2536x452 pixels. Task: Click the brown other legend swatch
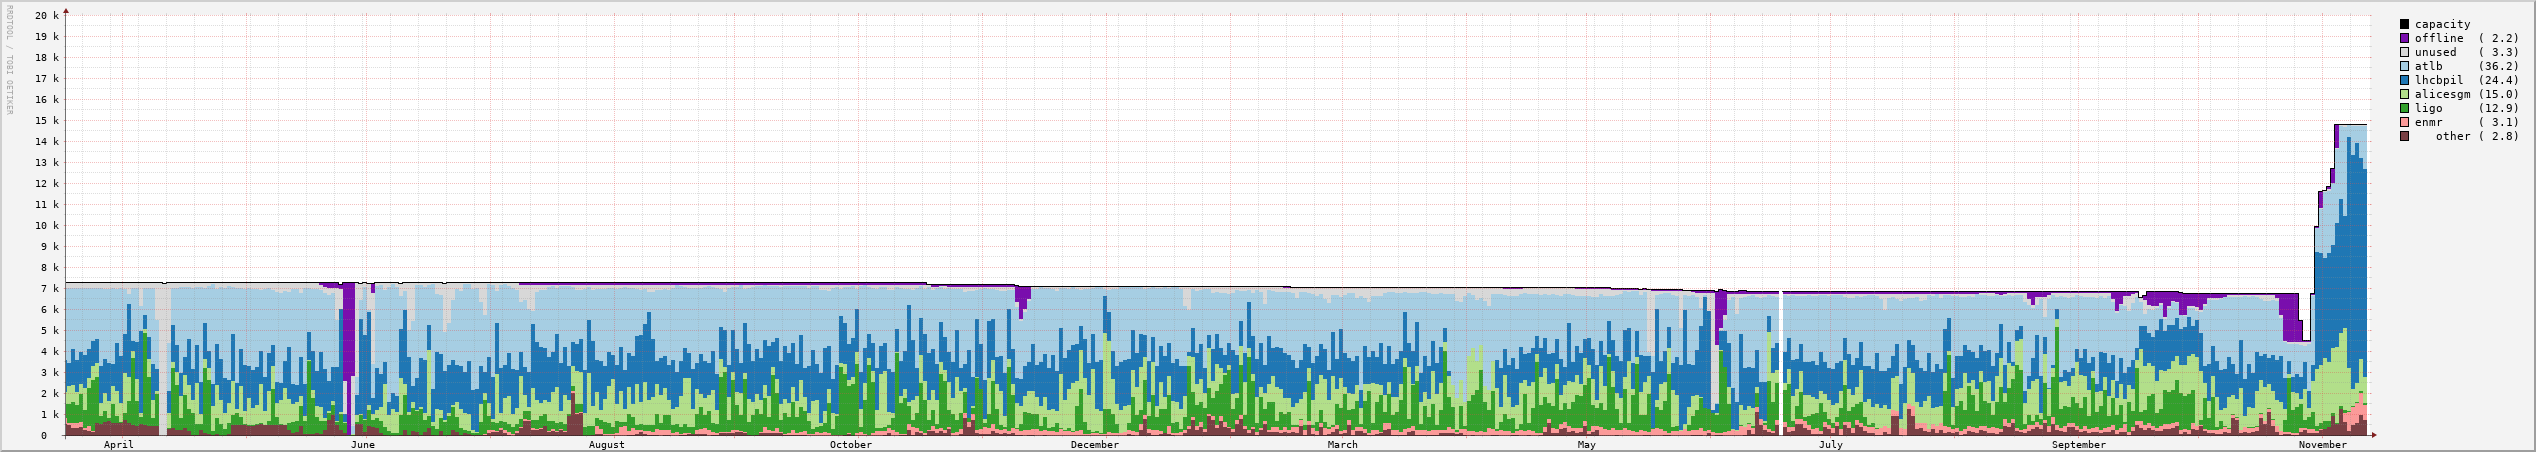pos(2404,136)
